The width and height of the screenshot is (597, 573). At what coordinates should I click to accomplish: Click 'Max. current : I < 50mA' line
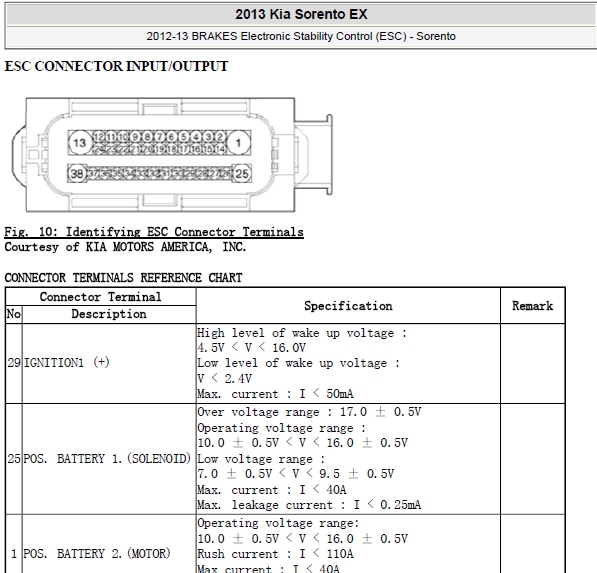click(x=275, y=394)
